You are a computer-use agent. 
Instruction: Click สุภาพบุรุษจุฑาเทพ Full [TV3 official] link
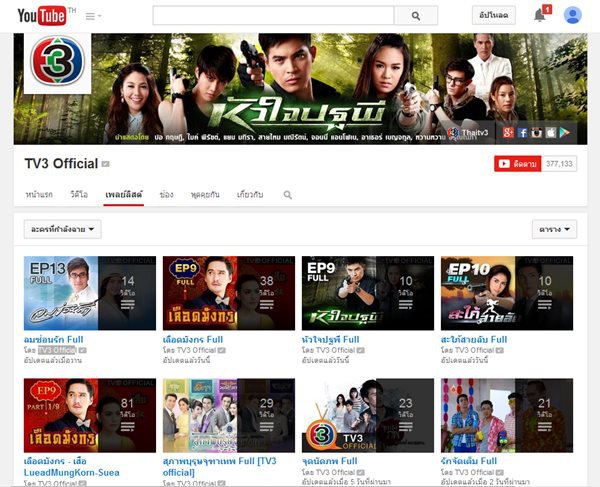219,467
